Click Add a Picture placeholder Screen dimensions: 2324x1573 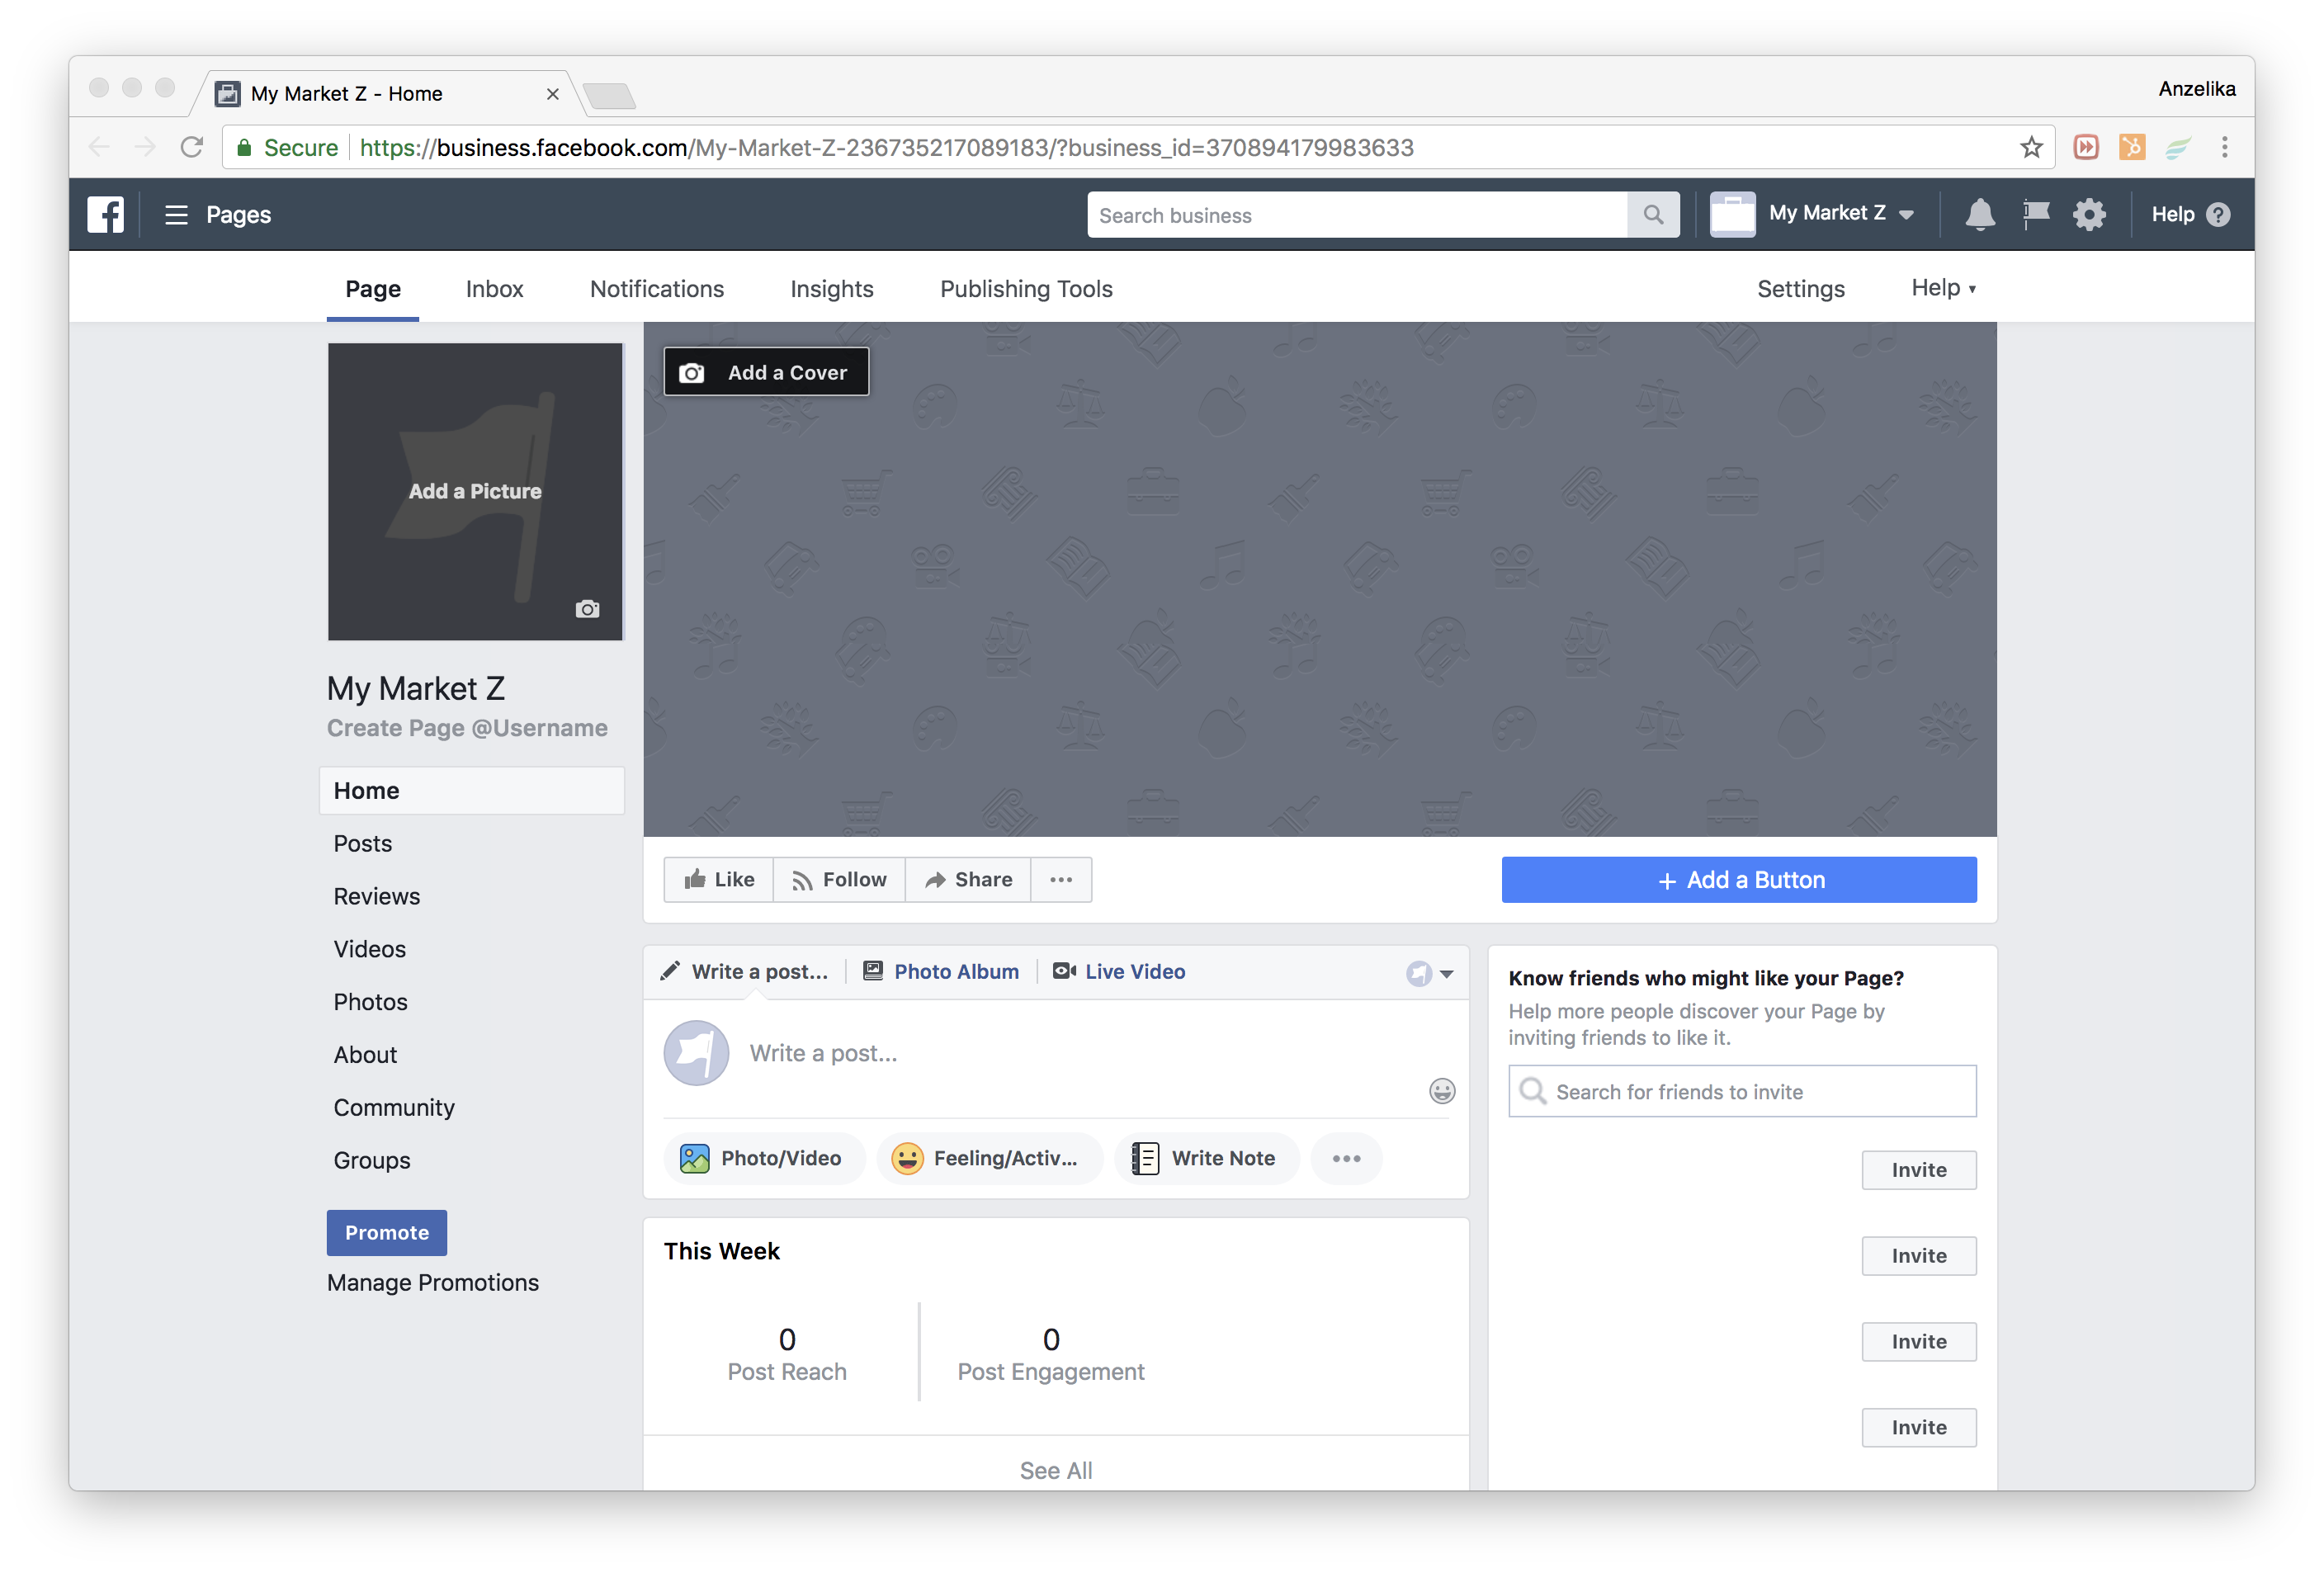pyautogui.click(x=475, y=491)
